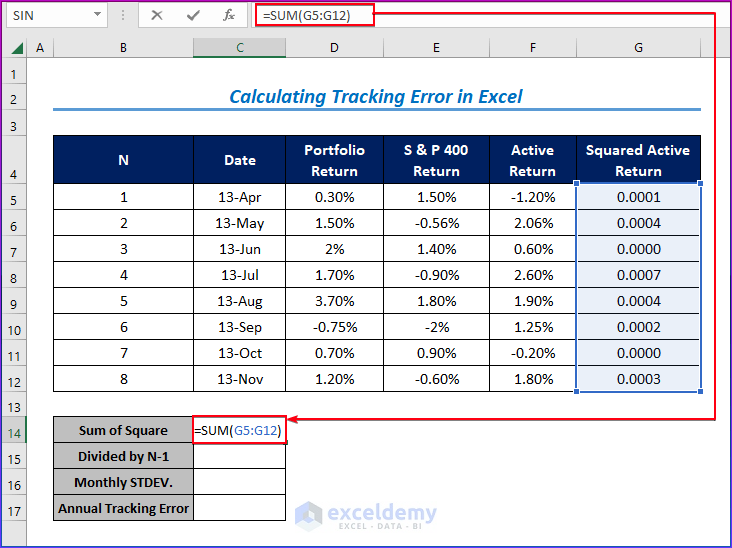Select portfolio return 0.30% cell

pos(334,197)
